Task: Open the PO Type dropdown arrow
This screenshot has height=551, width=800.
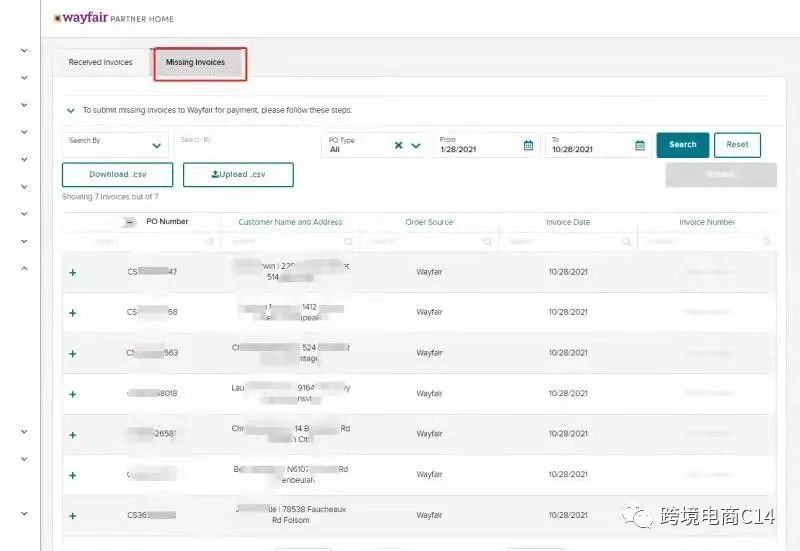Action: pos(416,145)
